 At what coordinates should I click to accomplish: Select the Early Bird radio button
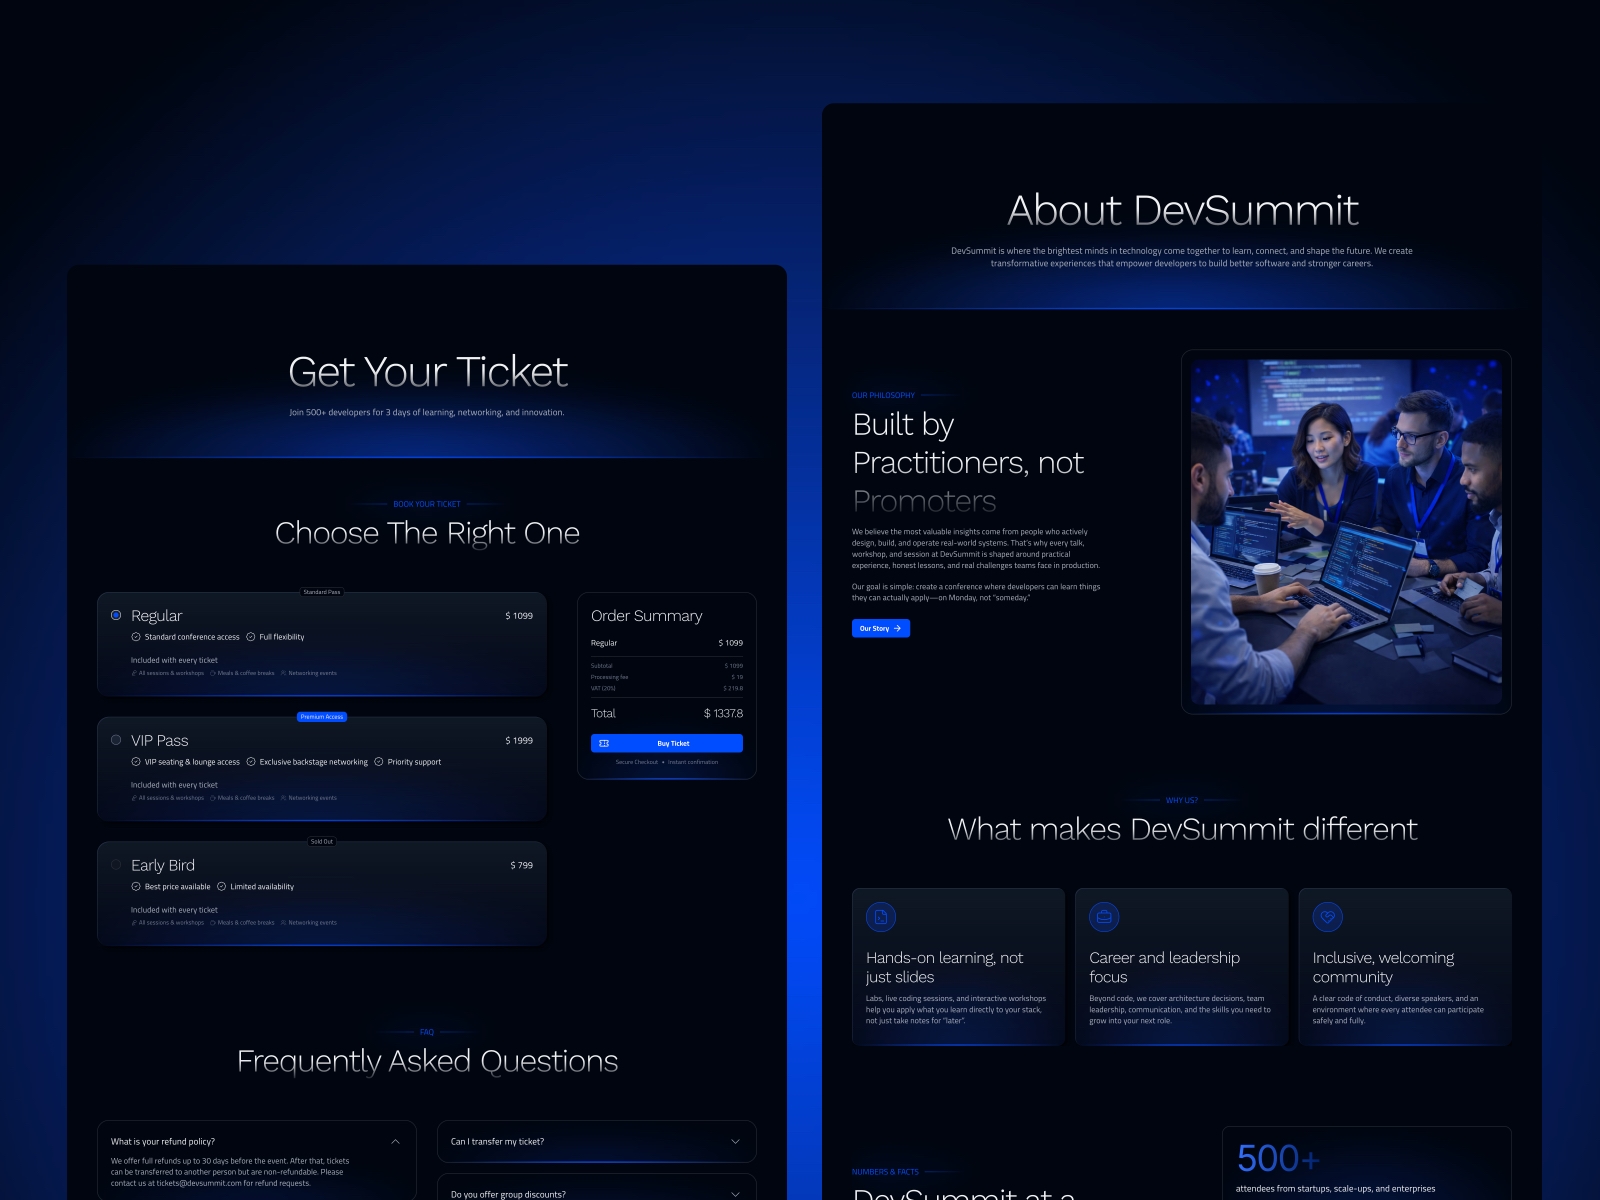tap(116, 864)
